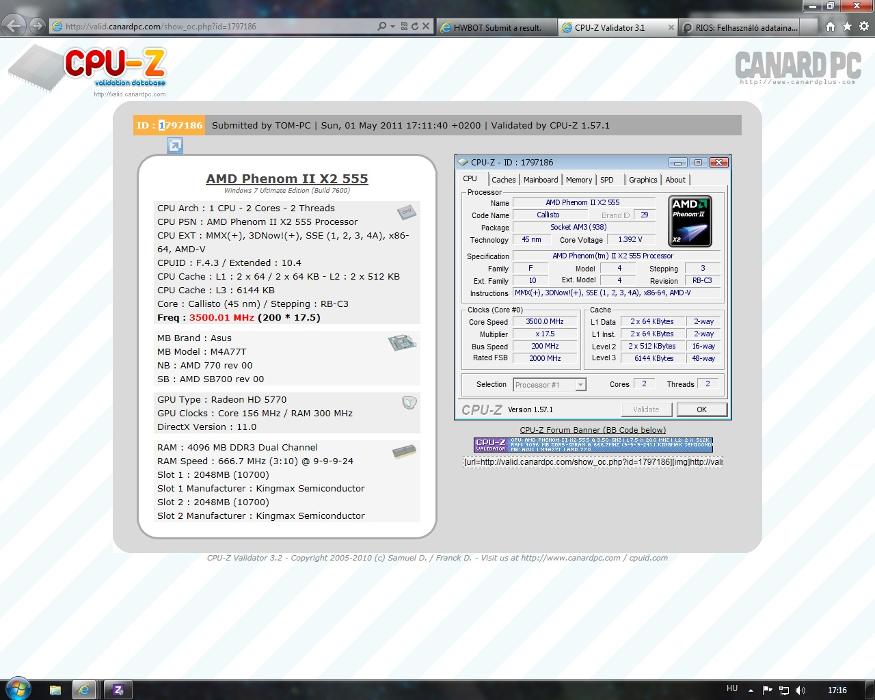Open the AMD Phenom II X2 555 heading link
The image size is (875, 700).
tap(287, 179)
